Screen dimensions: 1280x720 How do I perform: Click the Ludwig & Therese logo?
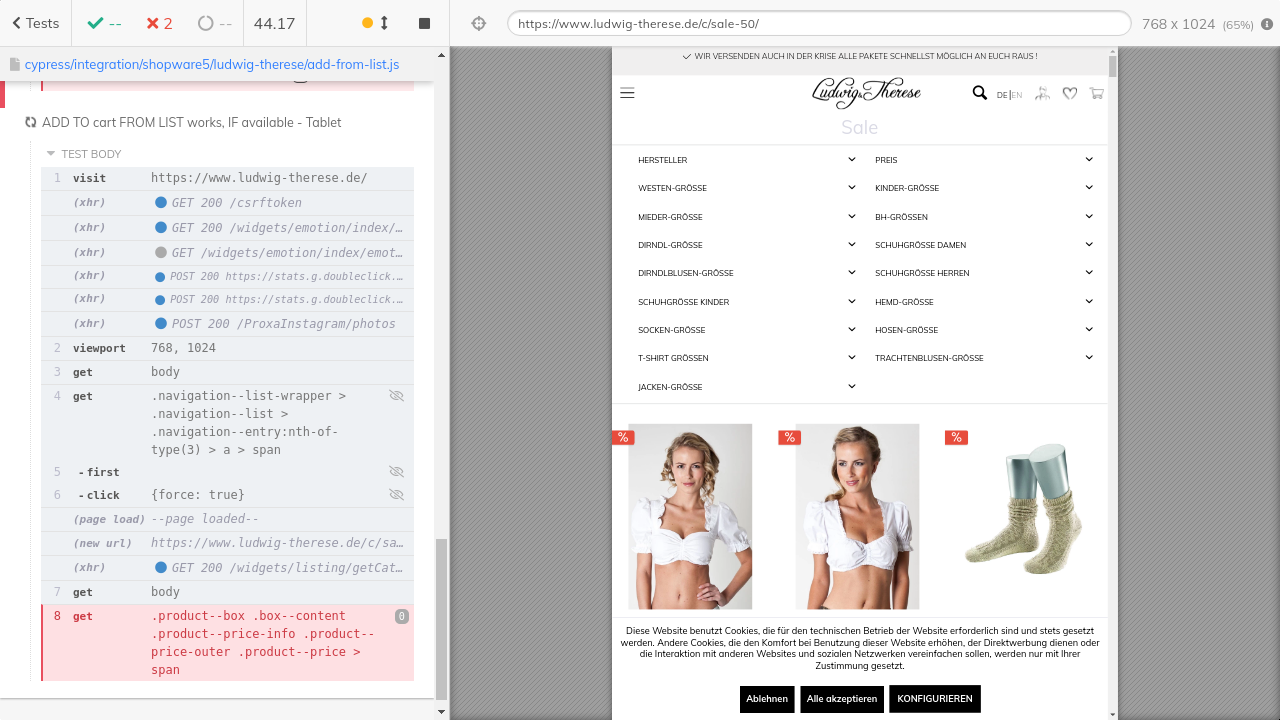866,93
